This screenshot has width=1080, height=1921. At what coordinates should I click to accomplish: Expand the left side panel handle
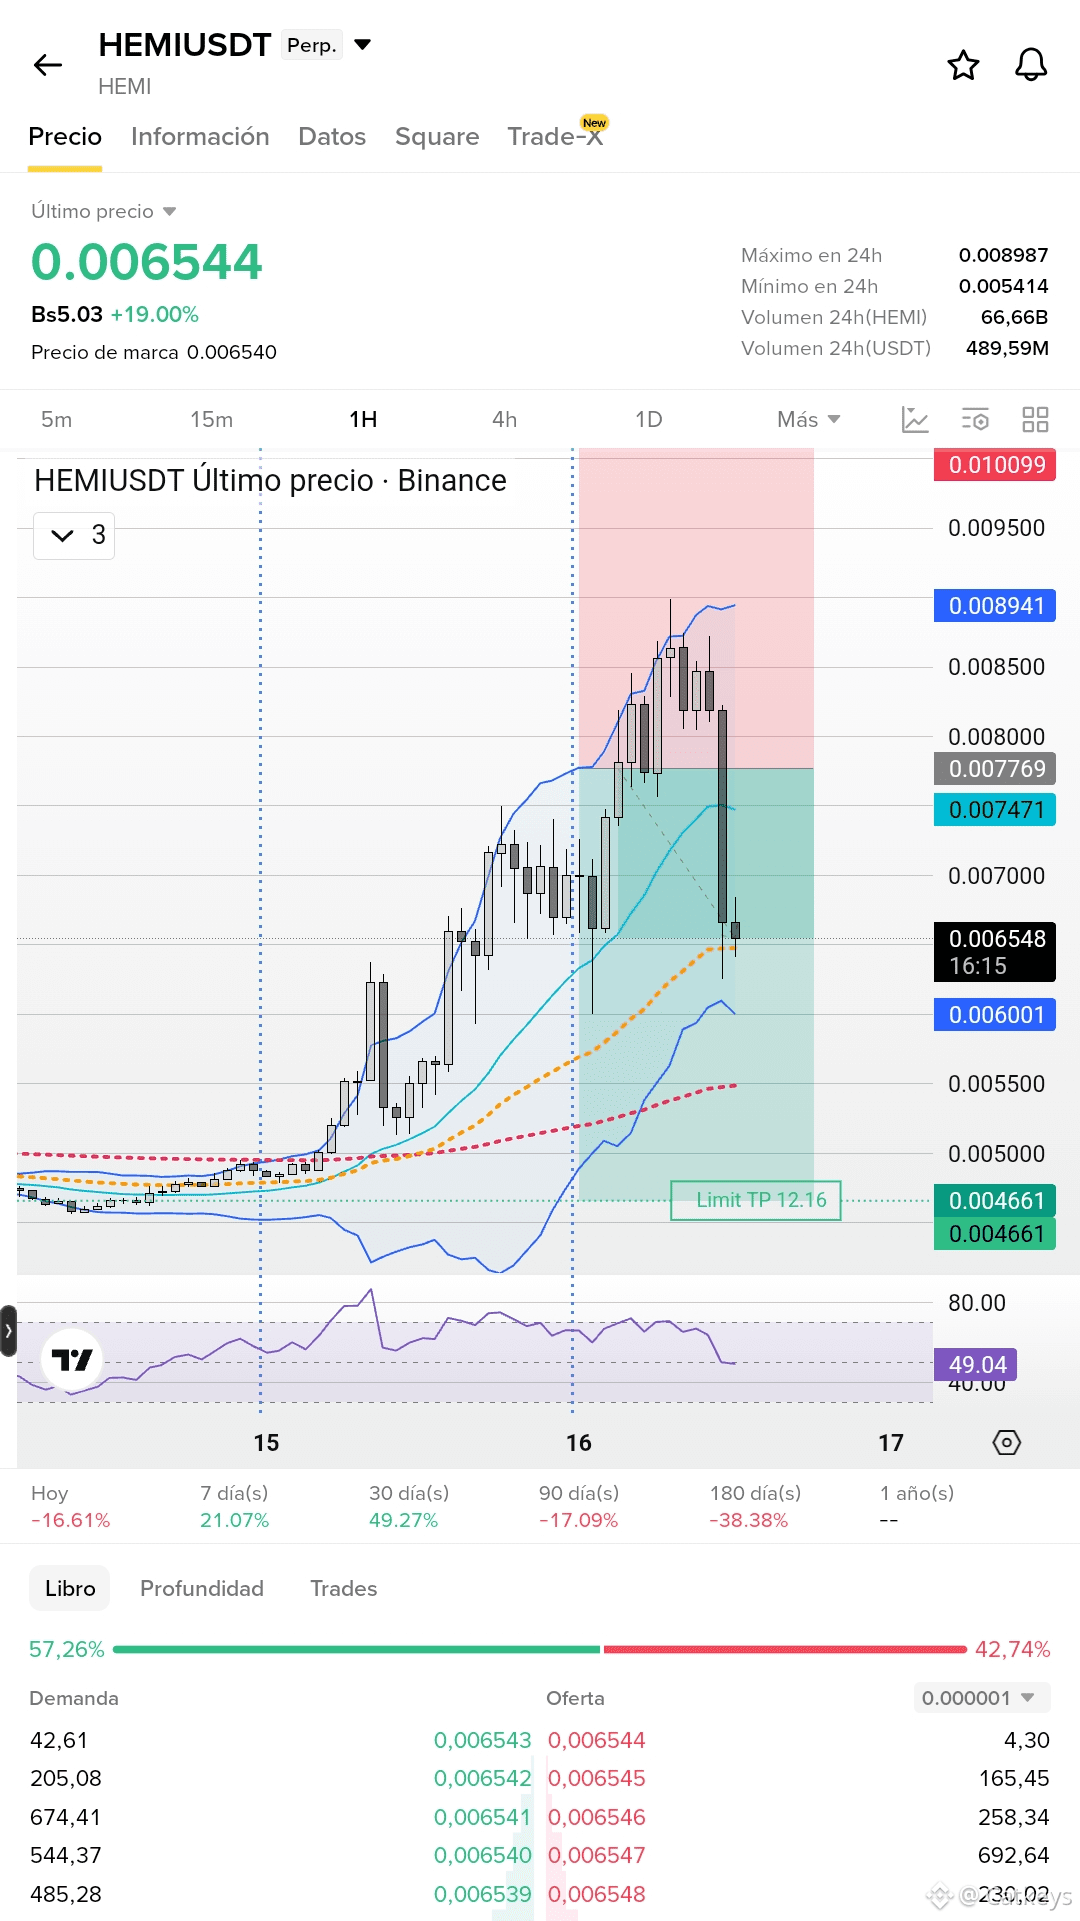coord(8,1331)
